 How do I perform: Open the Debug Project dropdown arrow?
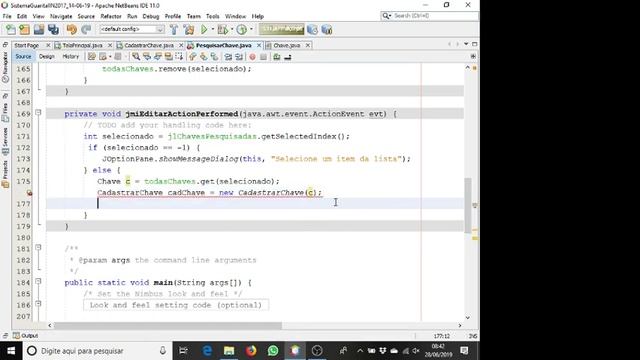(x=232, y=29)
